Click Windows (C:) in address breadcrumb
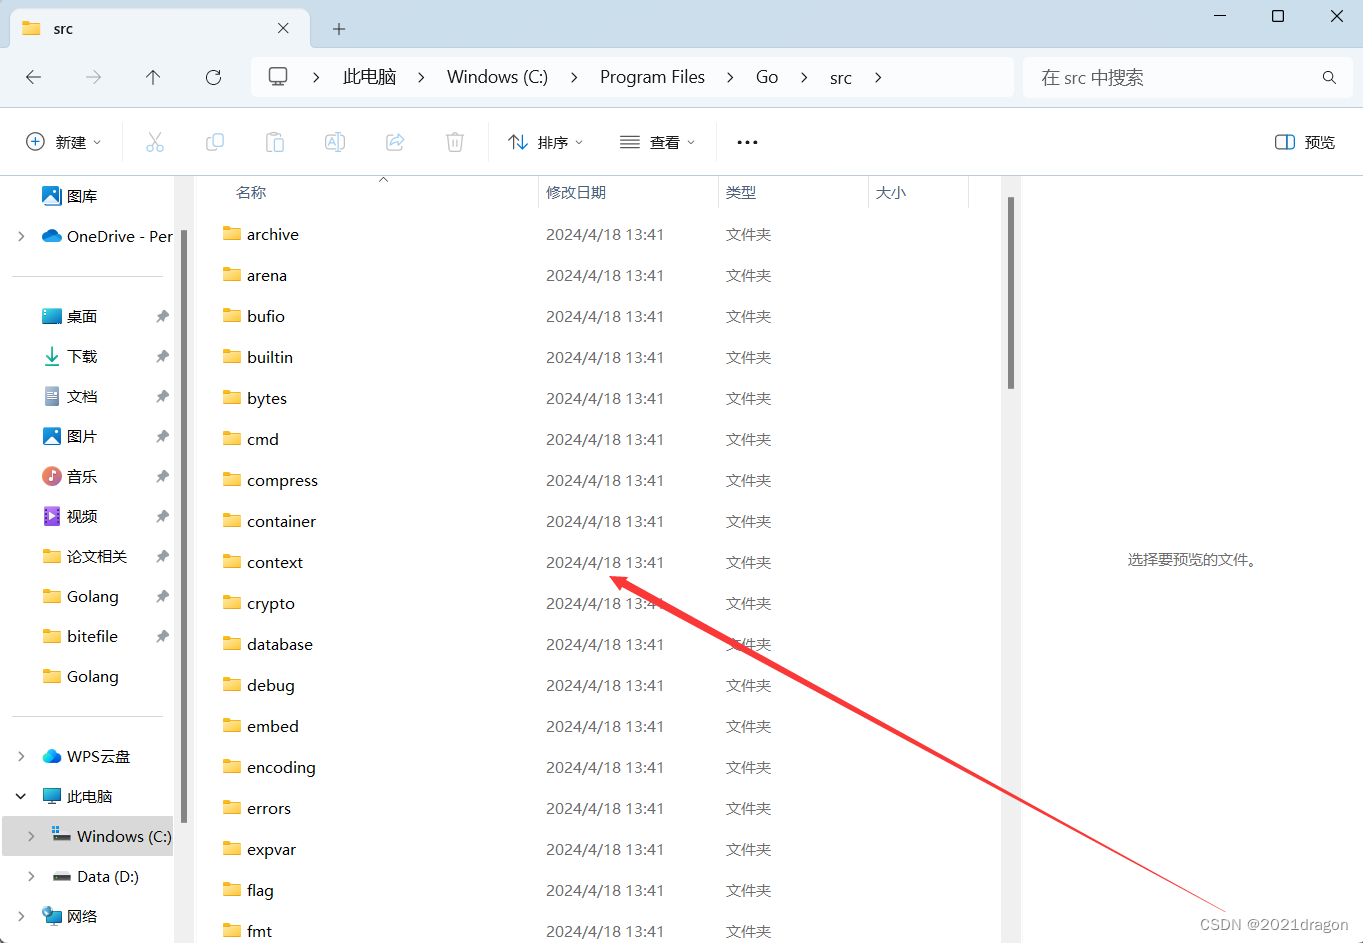Image resolution: width=1363 pixels, height=943 pixels. point(497,77)
